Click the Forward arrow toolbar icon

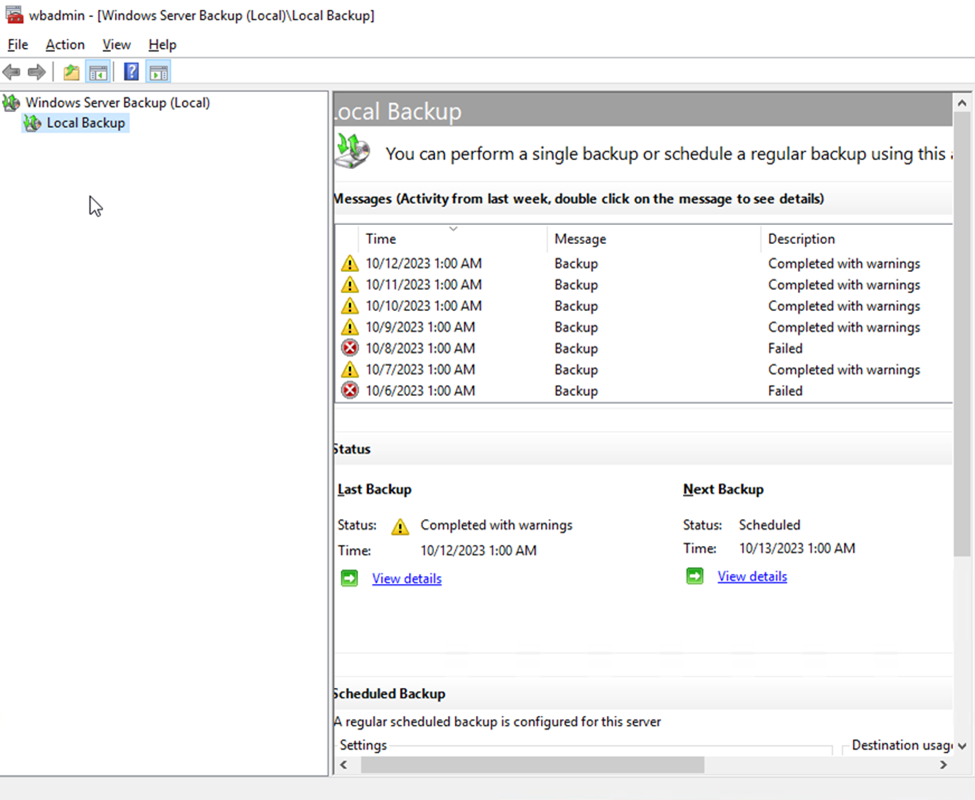pyautogui.click(x=37, y=72)
